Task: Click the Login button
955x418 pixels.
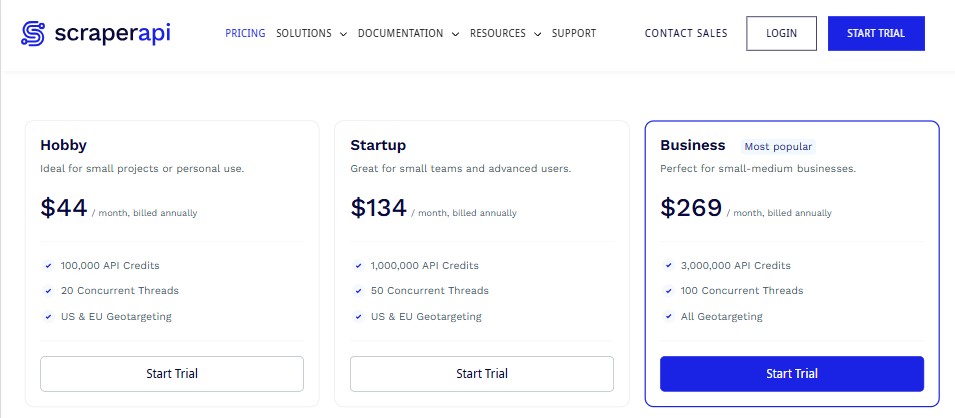Action: pos(781,34)
